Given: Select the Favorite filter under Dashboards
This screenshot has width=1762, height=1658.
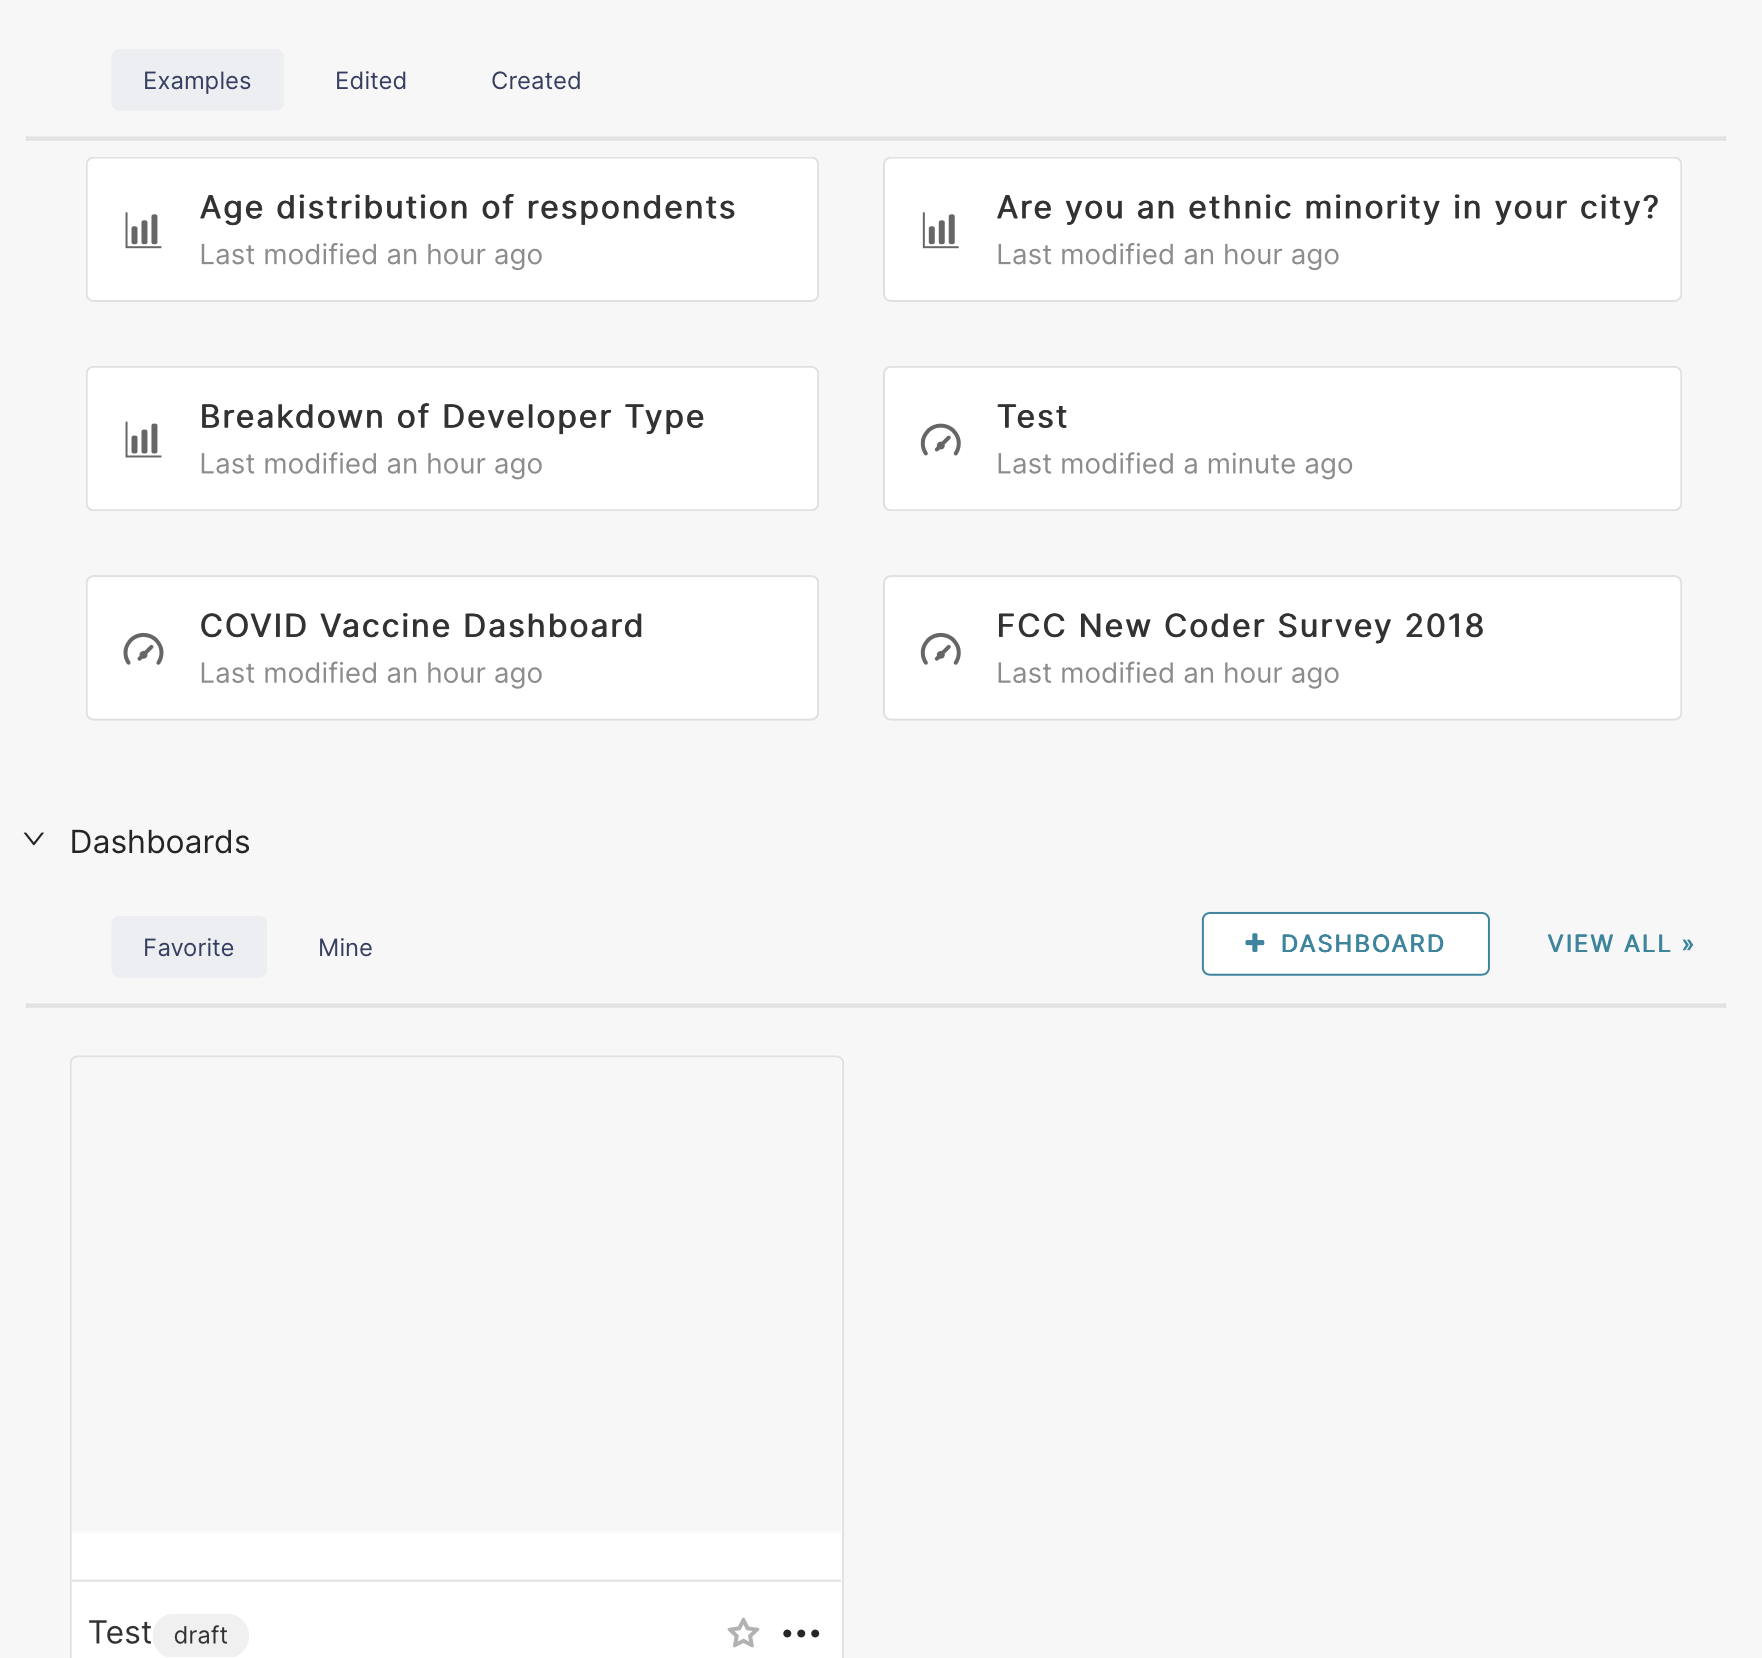Looking at the screenshot, I should click(188, 947).
